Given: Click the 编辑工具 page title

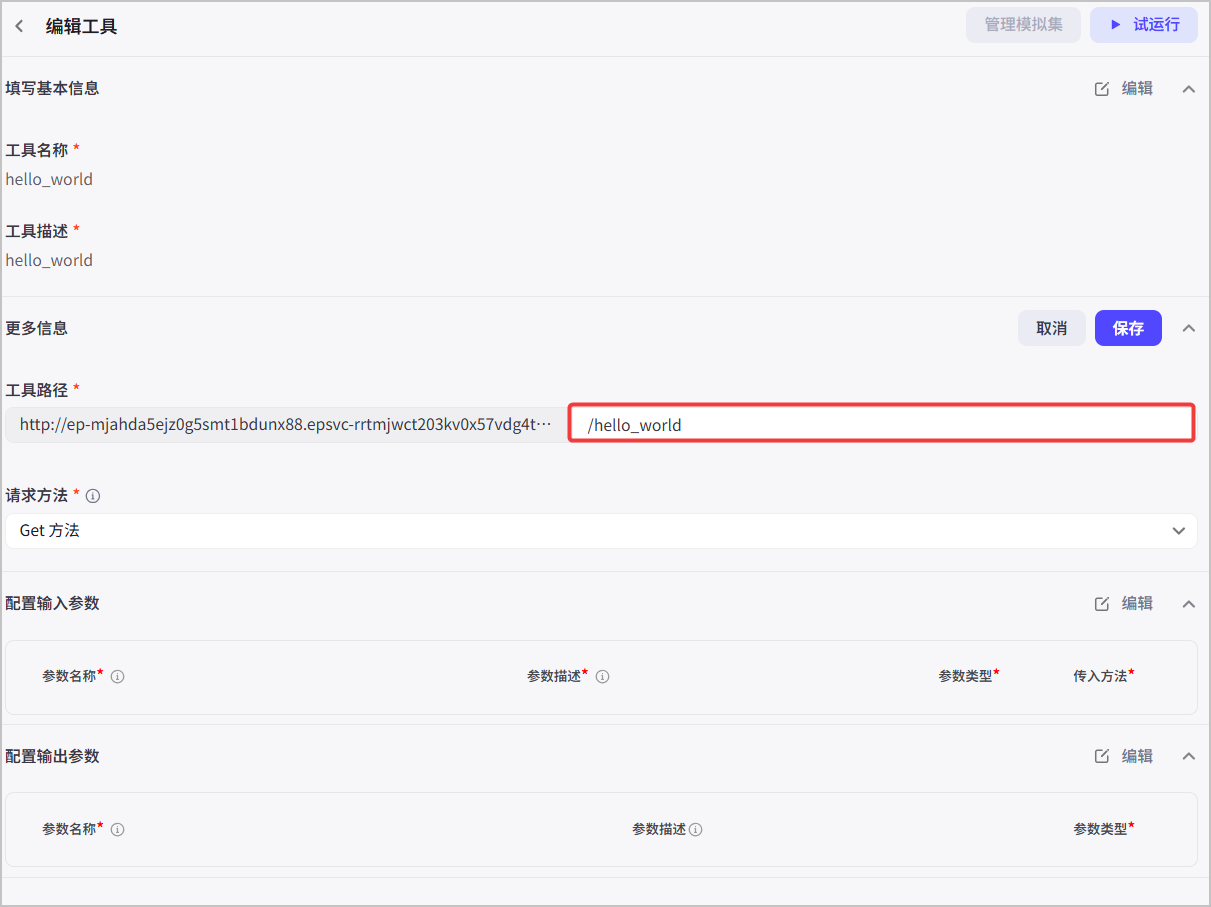Looking at the screenshot, I should [81, 27].
